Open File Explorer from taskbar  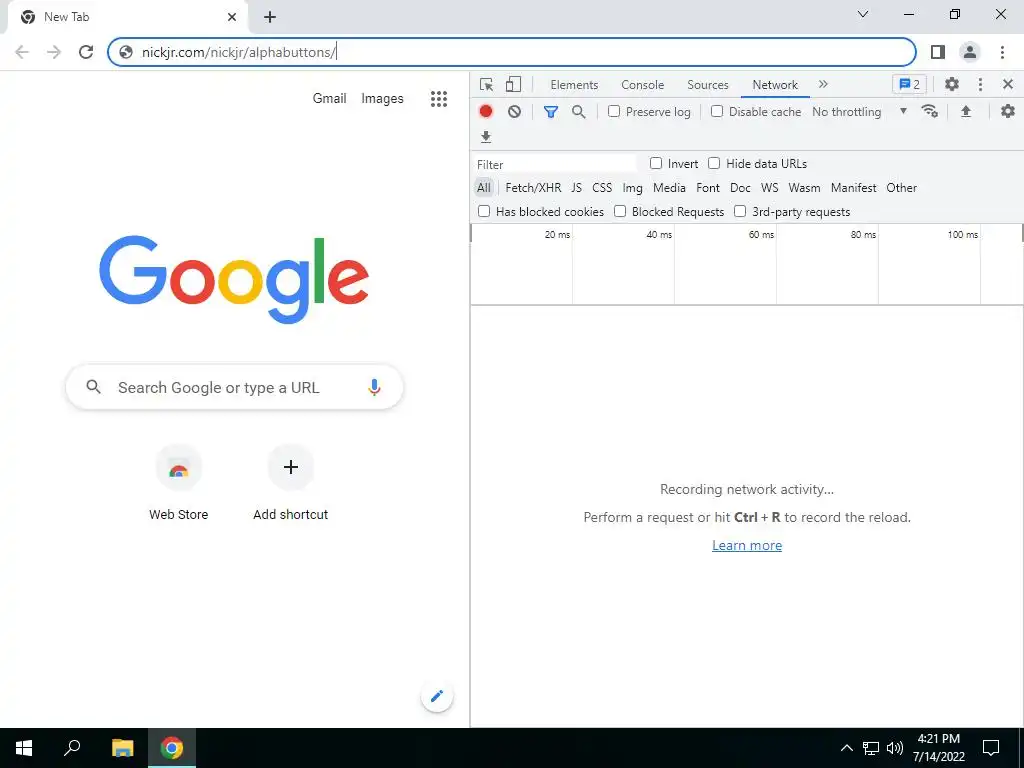pyautogui.click(x=122, y=748)
